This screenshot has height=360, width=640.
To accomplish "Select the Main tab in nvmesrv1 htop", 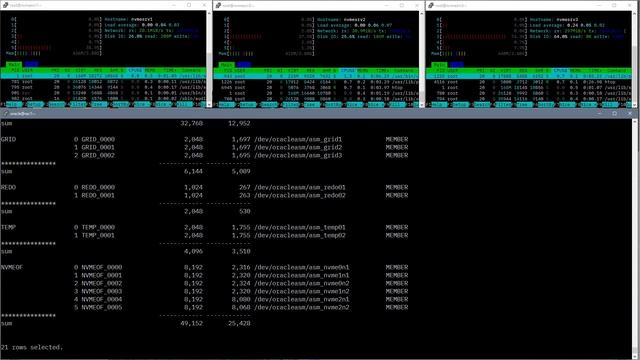I will 14,64.
